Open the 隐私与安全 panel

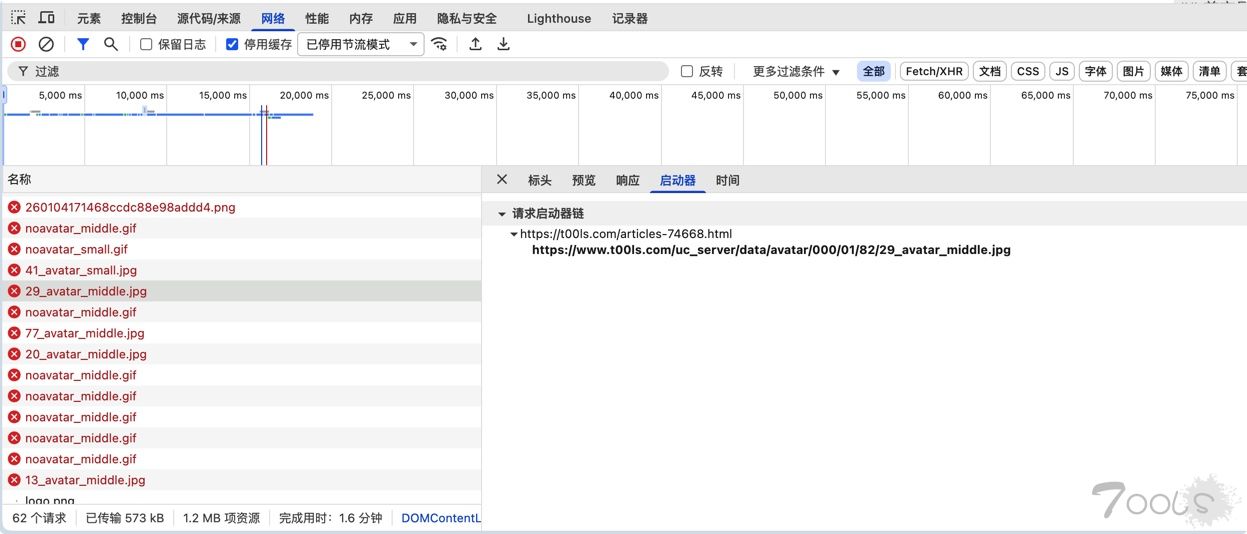coord(467,18)
